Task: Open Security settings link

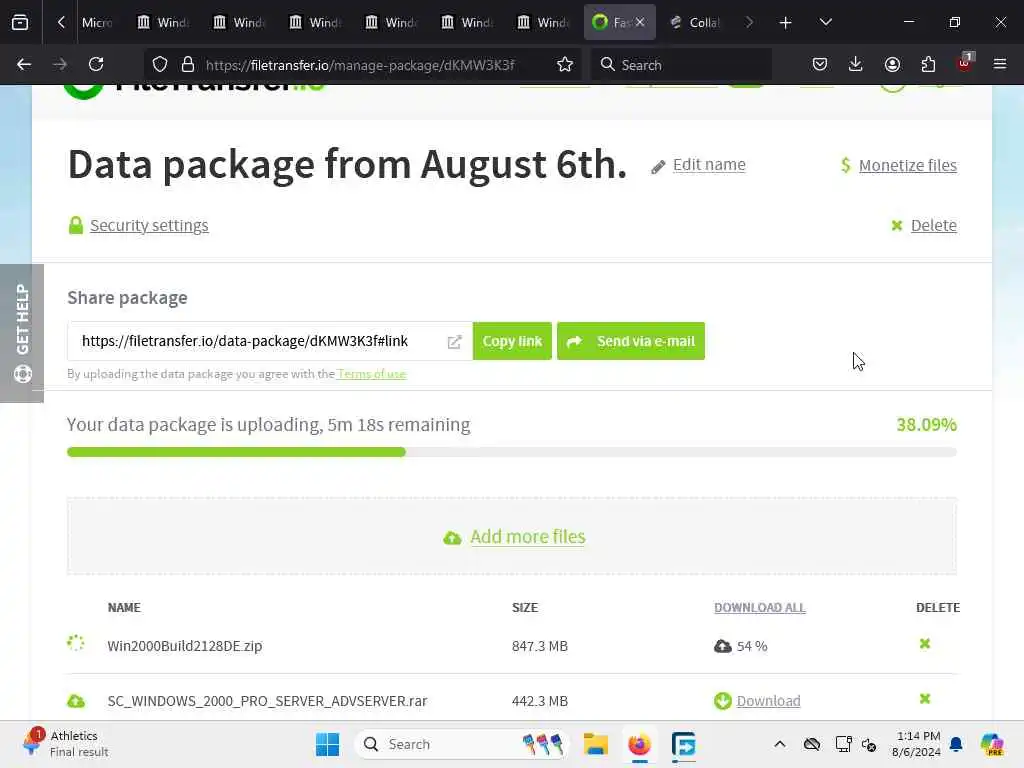Action: [x=149, y=225]
